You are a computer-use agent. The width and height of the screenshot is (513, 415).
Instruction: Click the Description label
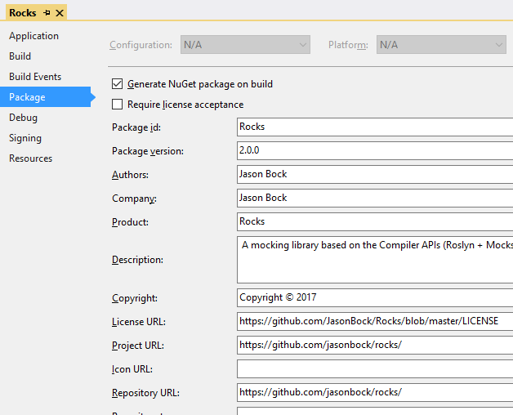137,260
